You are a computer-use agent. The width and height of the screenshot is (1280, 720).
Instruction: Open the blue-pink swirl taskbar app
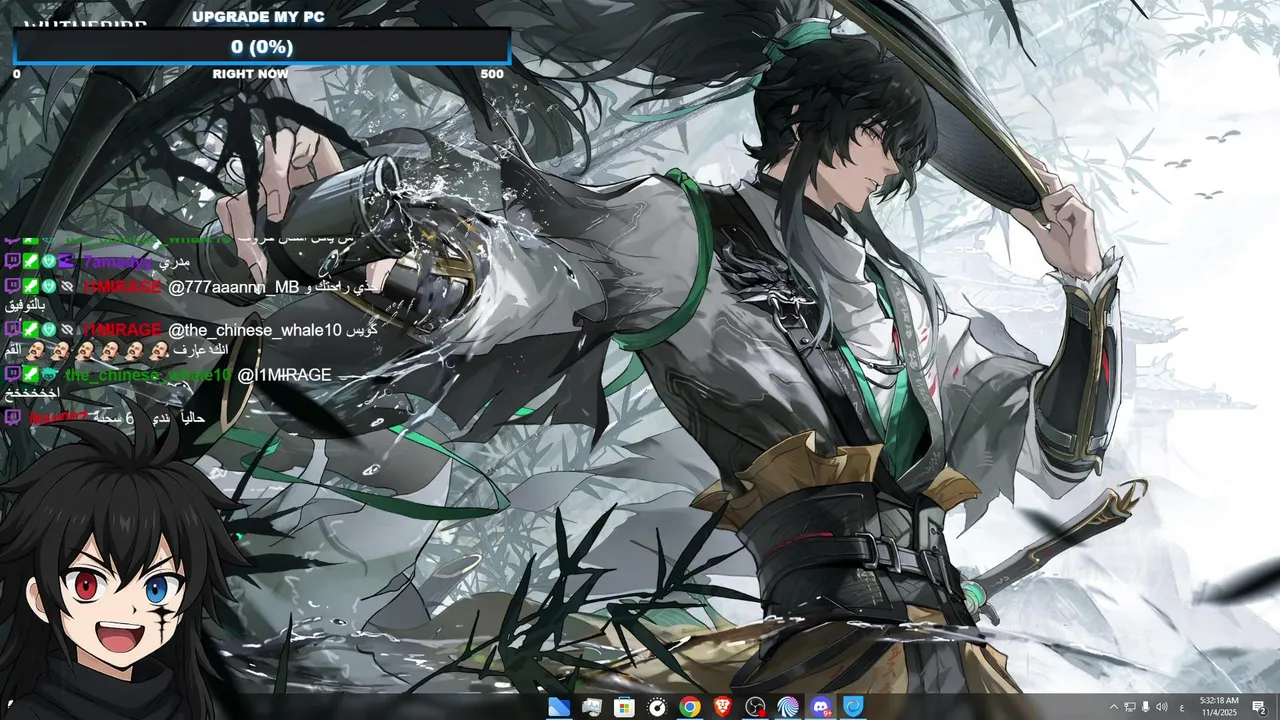tap(788, 707)
